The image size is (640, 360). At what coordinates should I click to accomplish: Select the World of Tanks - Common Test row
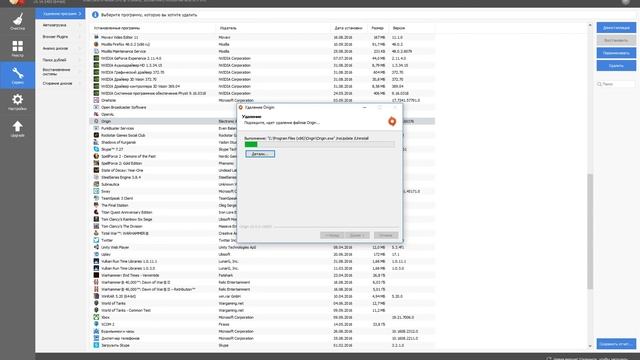coord(262,310)
